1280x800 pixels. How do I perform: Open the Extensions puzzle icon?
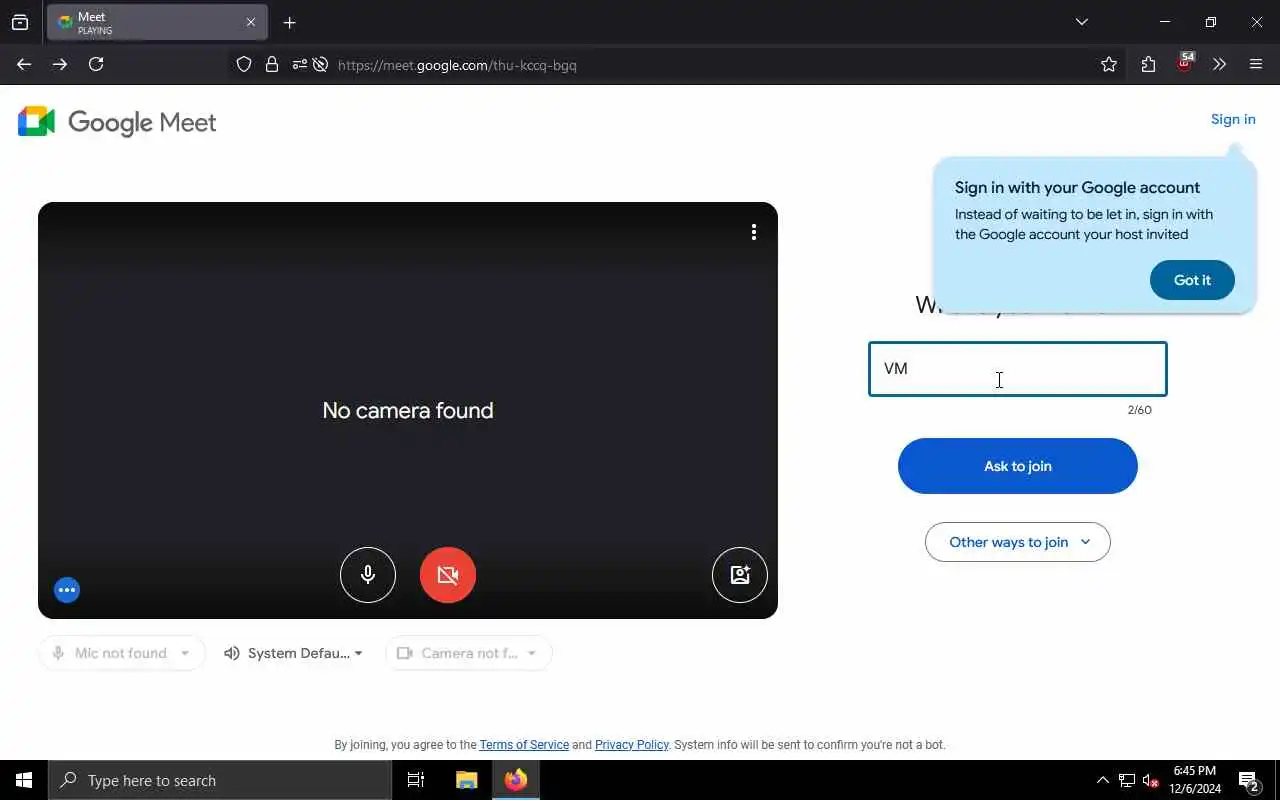pyautogui.click(x=1148, y=64)
